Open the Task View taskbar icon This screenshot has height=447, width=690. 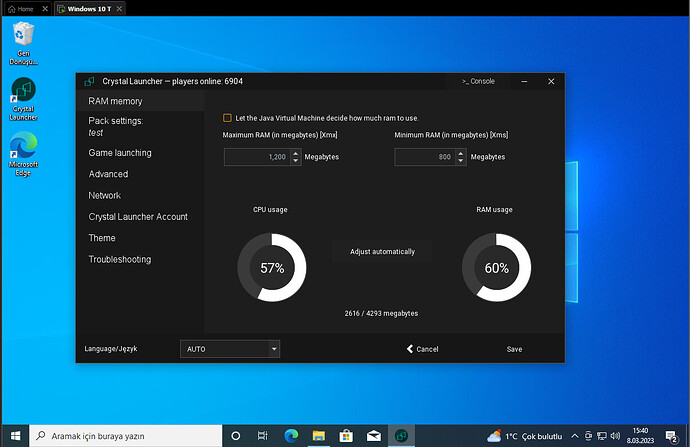click(263, 436)
